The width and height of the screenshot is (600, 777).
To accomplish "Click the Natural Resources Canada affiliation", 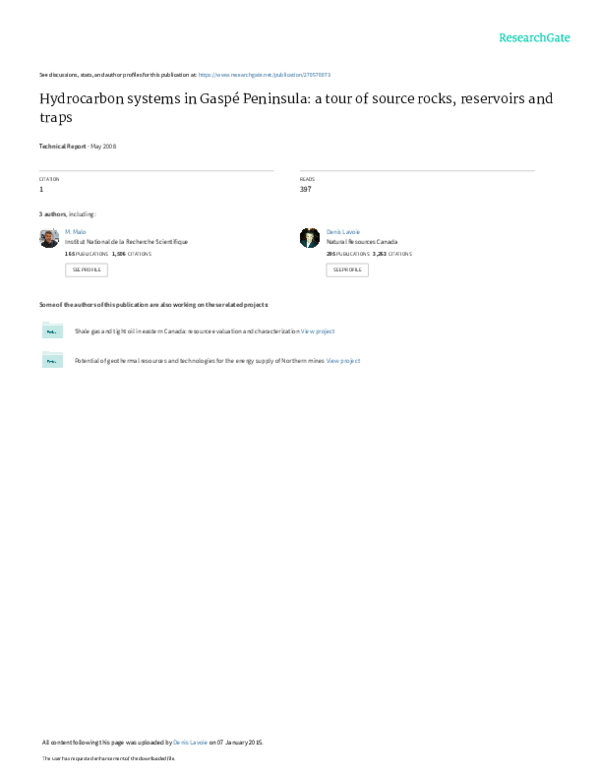I will pyautogui.click(x=361, y=242).
